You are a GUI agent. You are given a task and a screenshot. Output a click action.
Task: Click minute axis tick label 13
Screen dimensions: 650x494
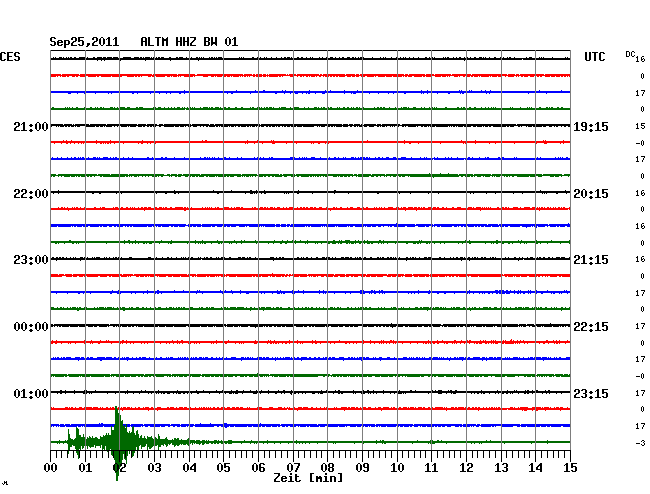click(501, 468)
